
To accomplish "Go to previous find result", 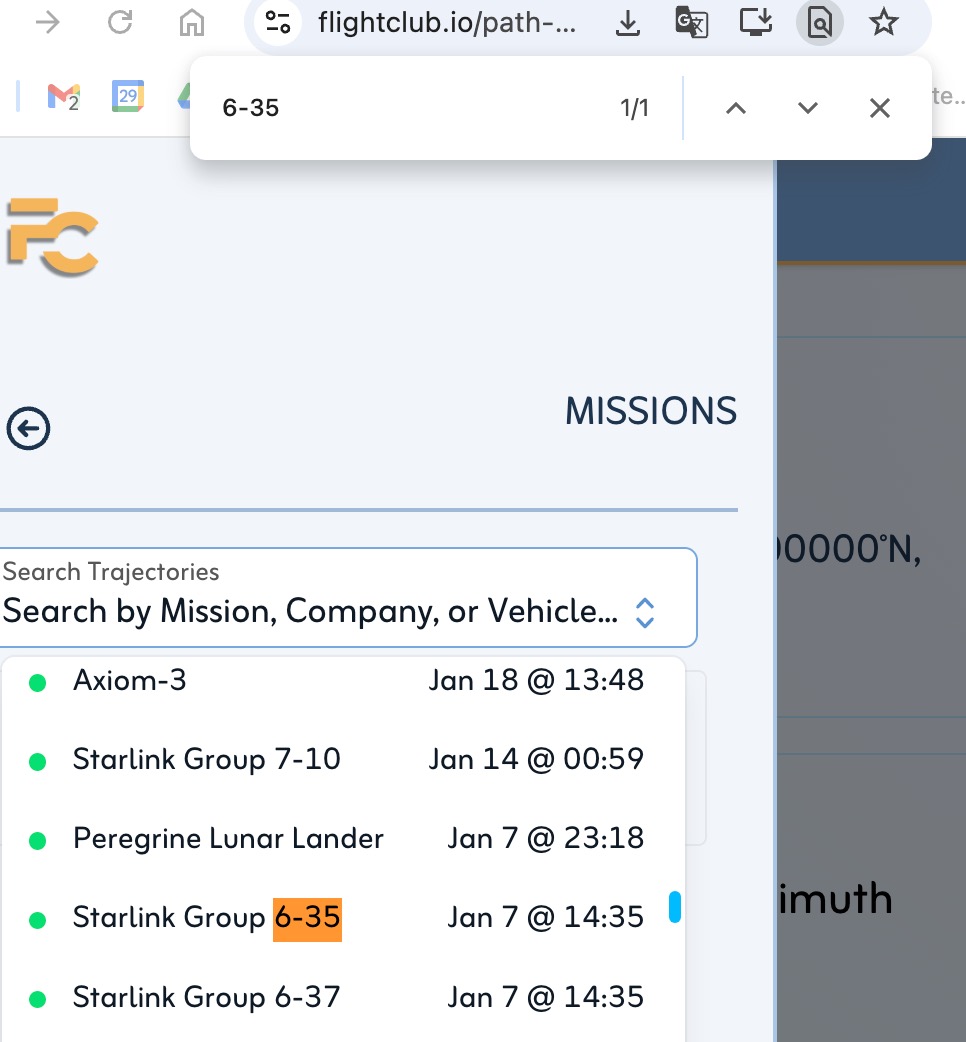I will click(736, 108).
